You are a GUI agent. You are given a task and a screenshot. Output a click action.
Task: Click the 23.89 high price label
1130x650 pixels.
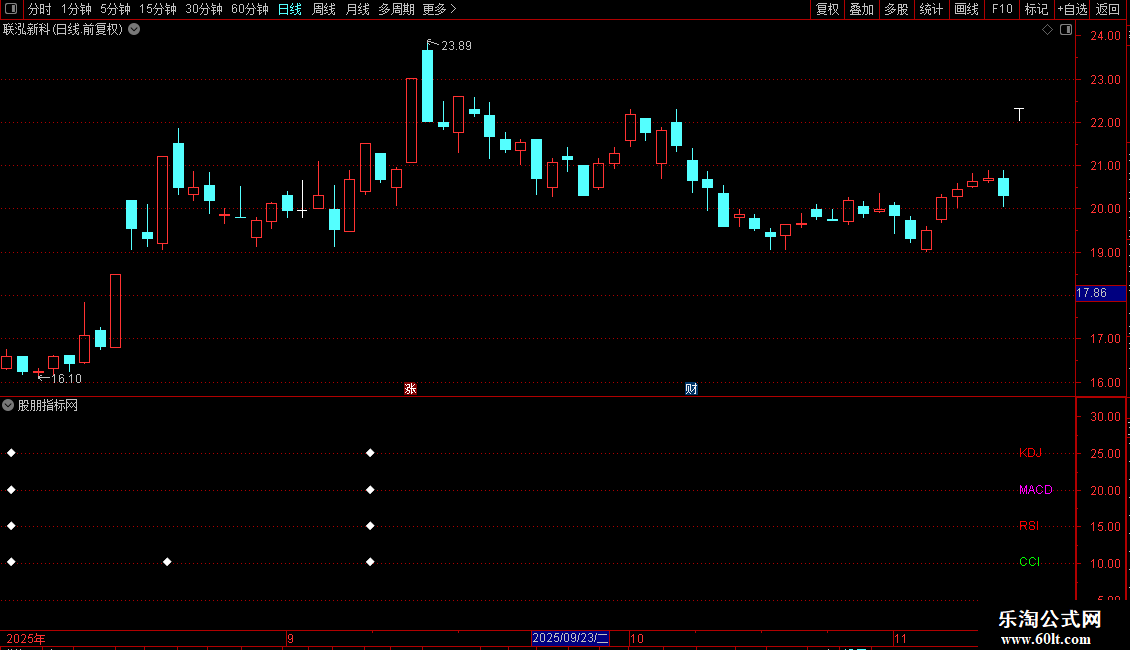(x=456, y=45)
